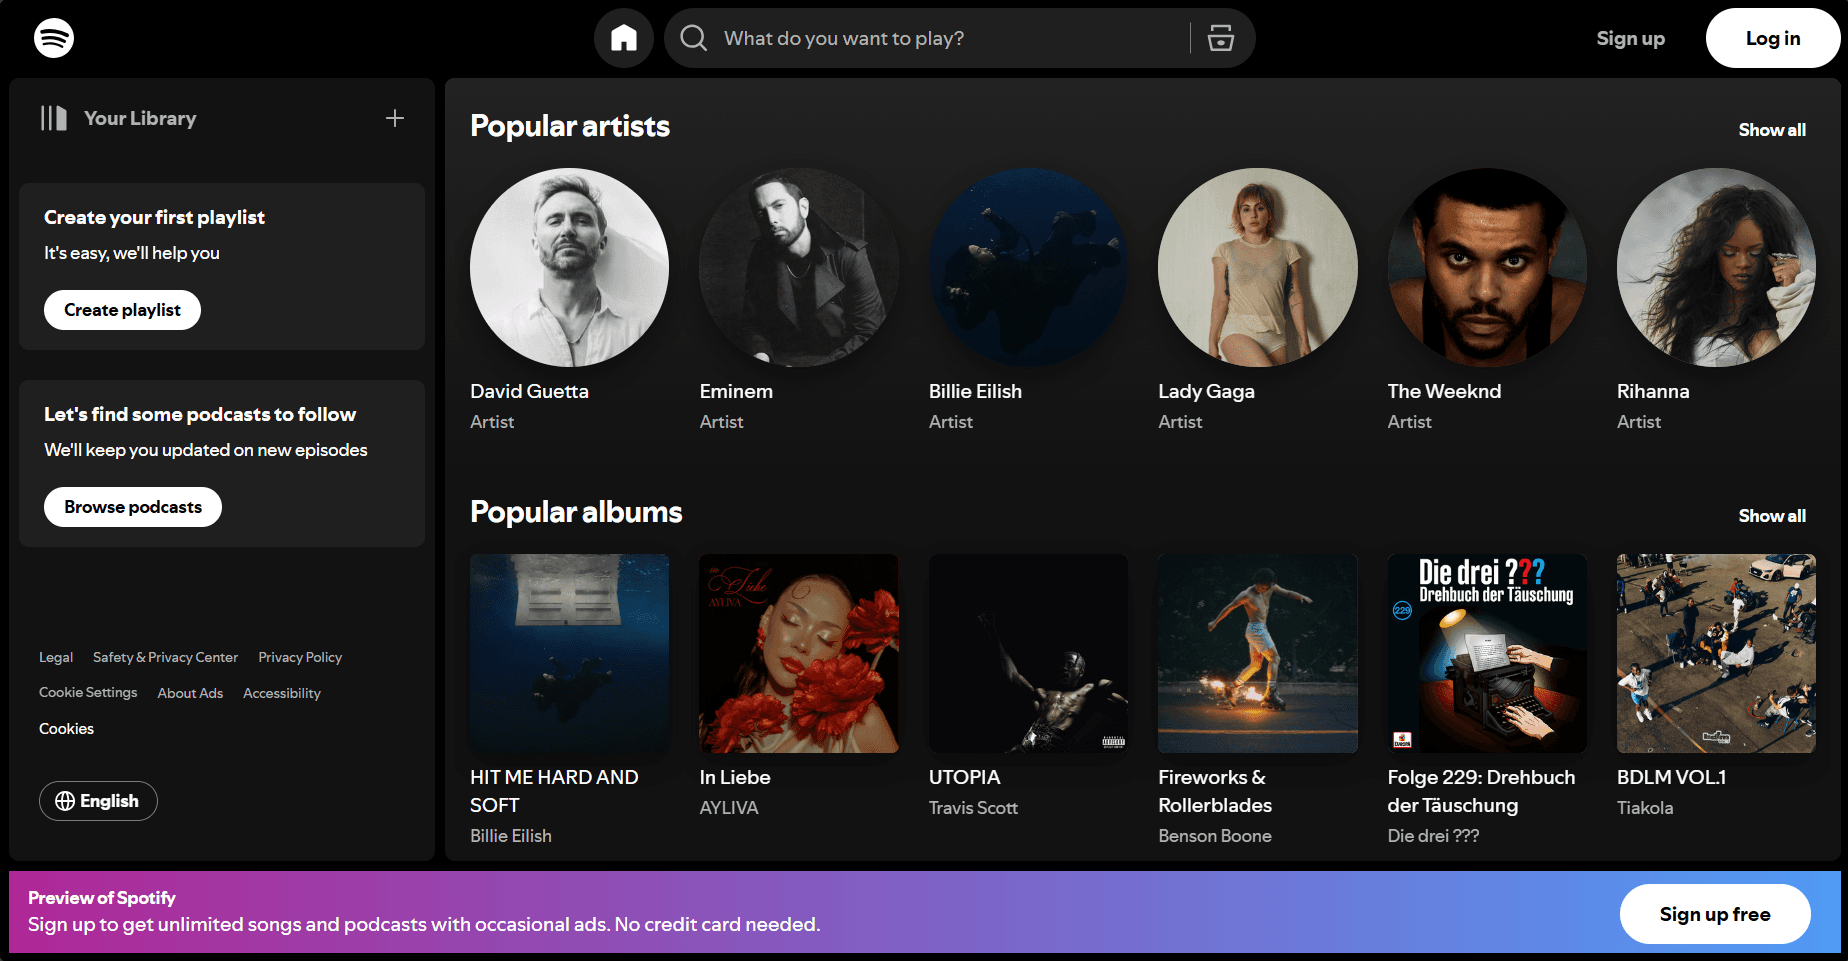The height and width of the screenshot is (961, 1848).
Task: Click the Die drei ??? artist link
Action: click(x=1433, y=836)
